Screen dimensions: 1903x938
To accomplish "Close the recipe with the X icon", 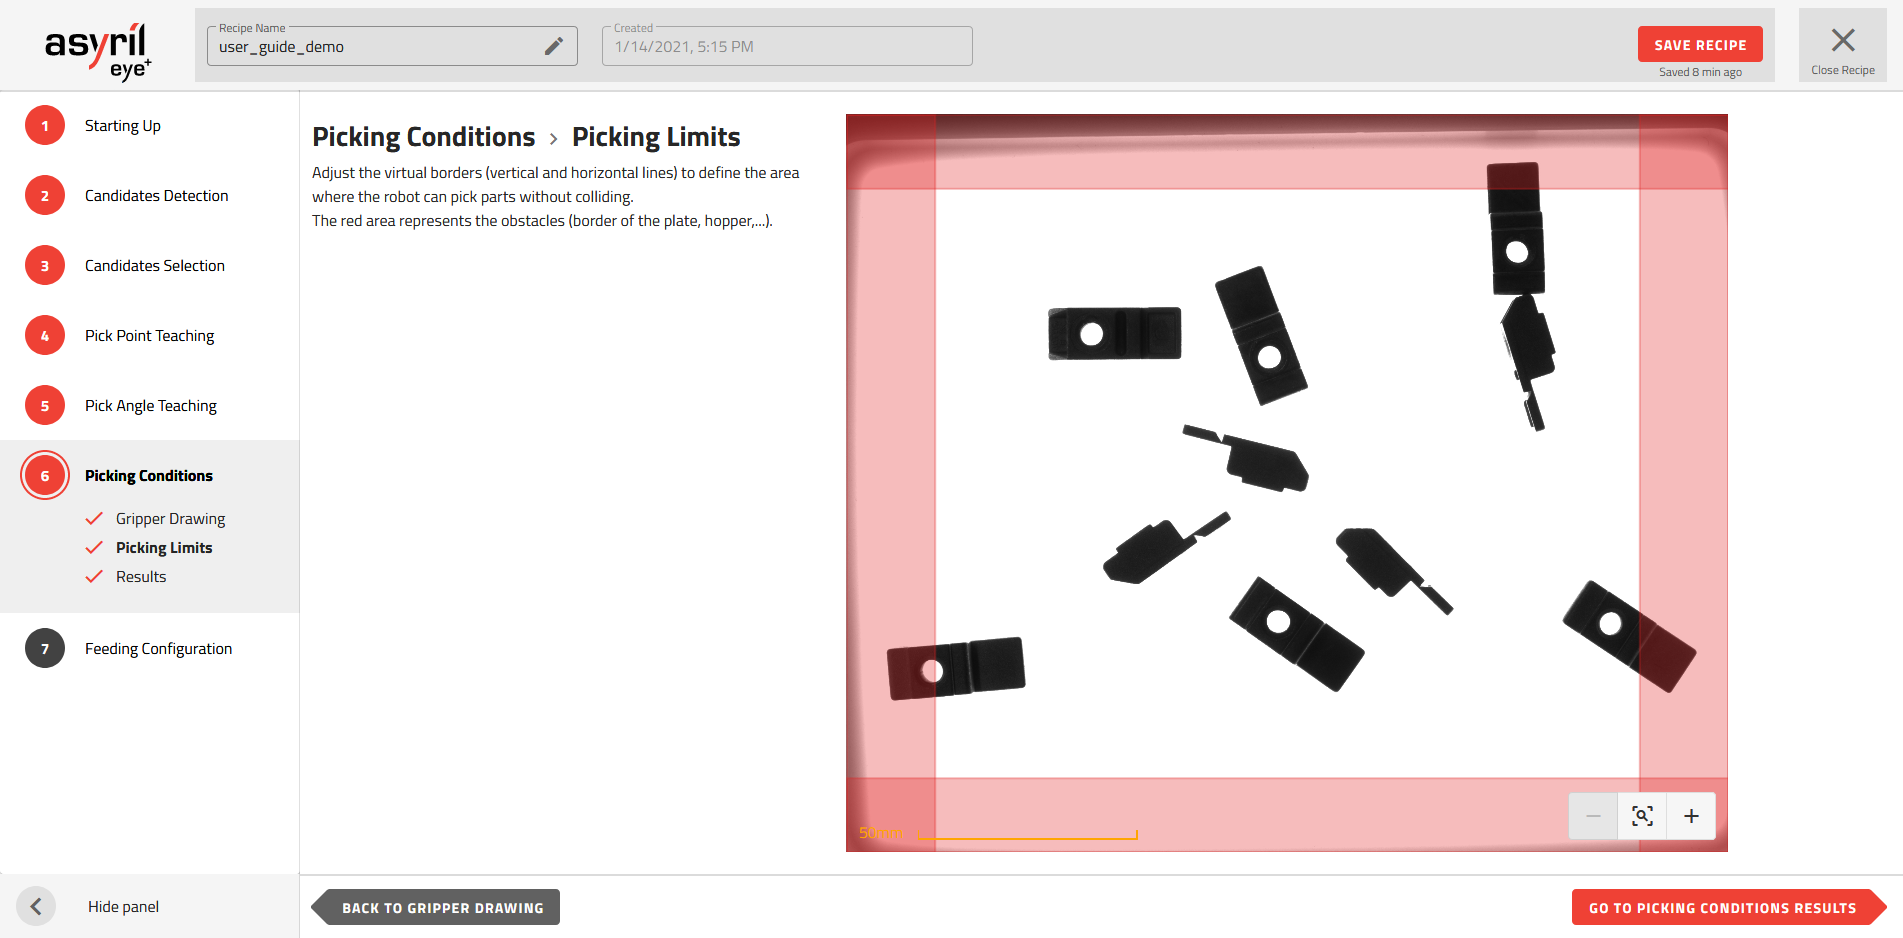I will 1842,40.
